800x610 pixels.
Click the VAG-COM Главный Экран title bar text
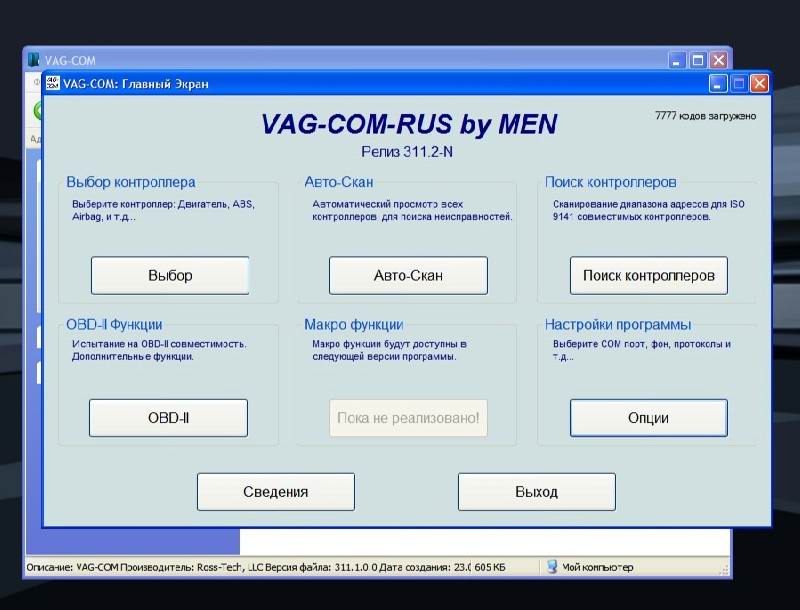click(136, 84)
